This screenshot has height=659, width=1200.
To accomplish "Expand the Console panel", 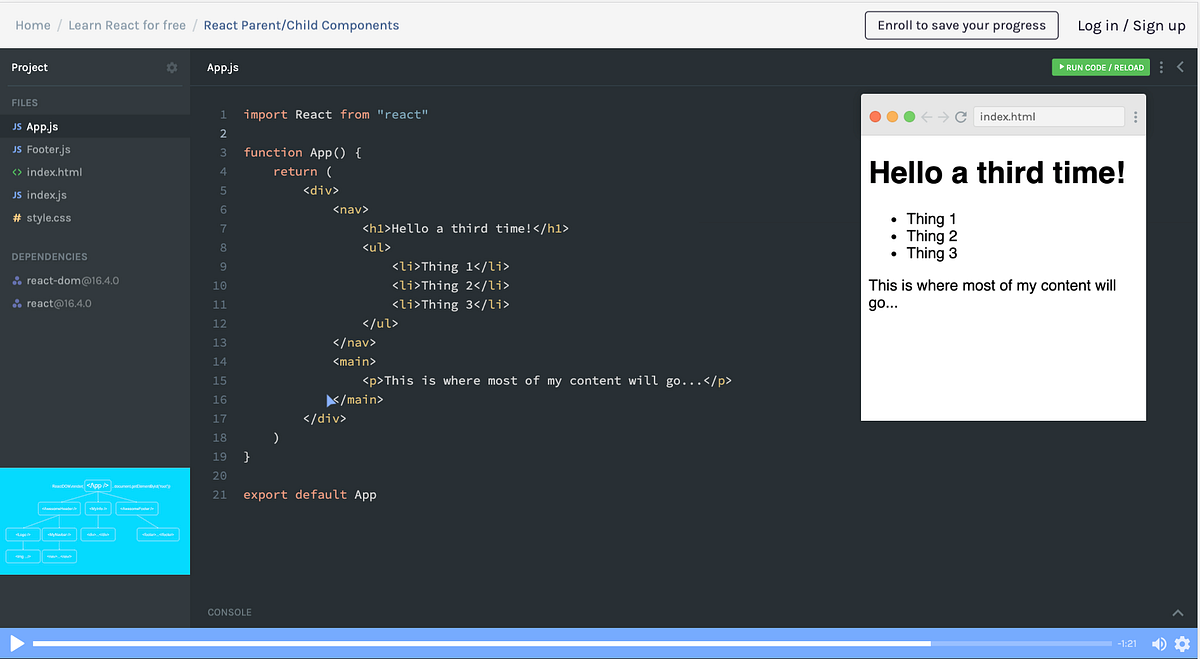I will [x=1177, y=612].
